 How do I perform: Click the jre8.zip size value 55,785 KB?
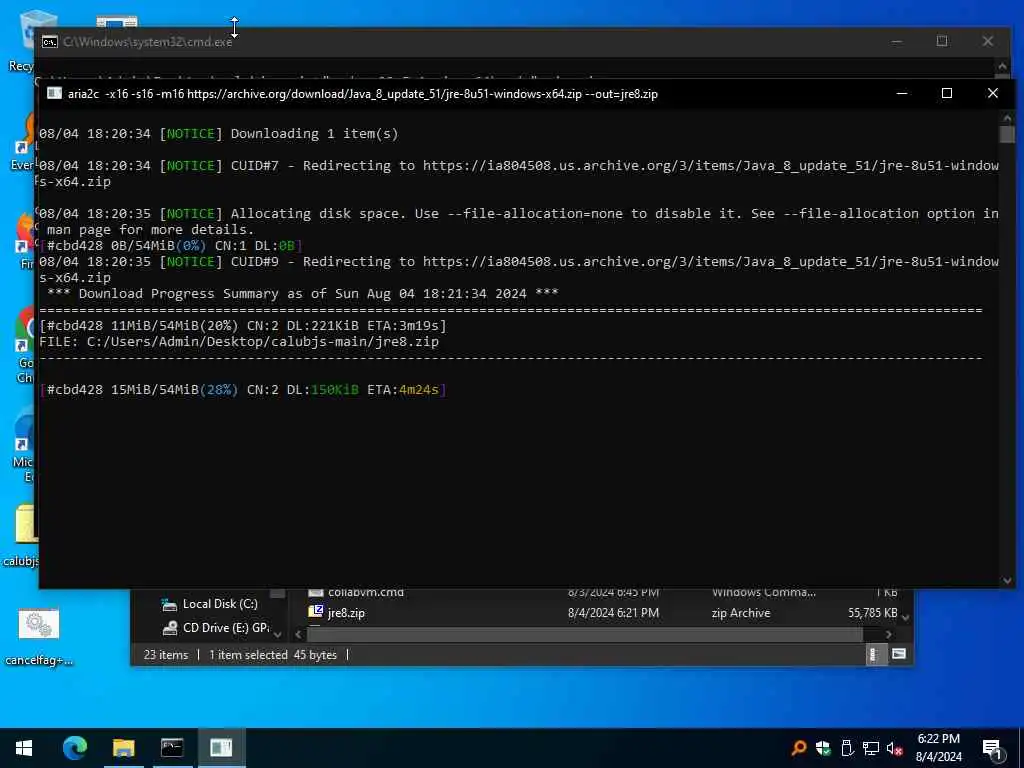(x=872, y=613)
